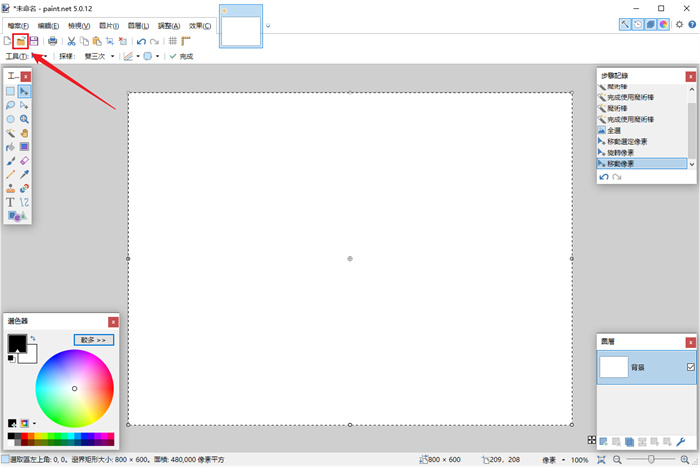Select the Magic Wand tool

[x=11, y=132]
